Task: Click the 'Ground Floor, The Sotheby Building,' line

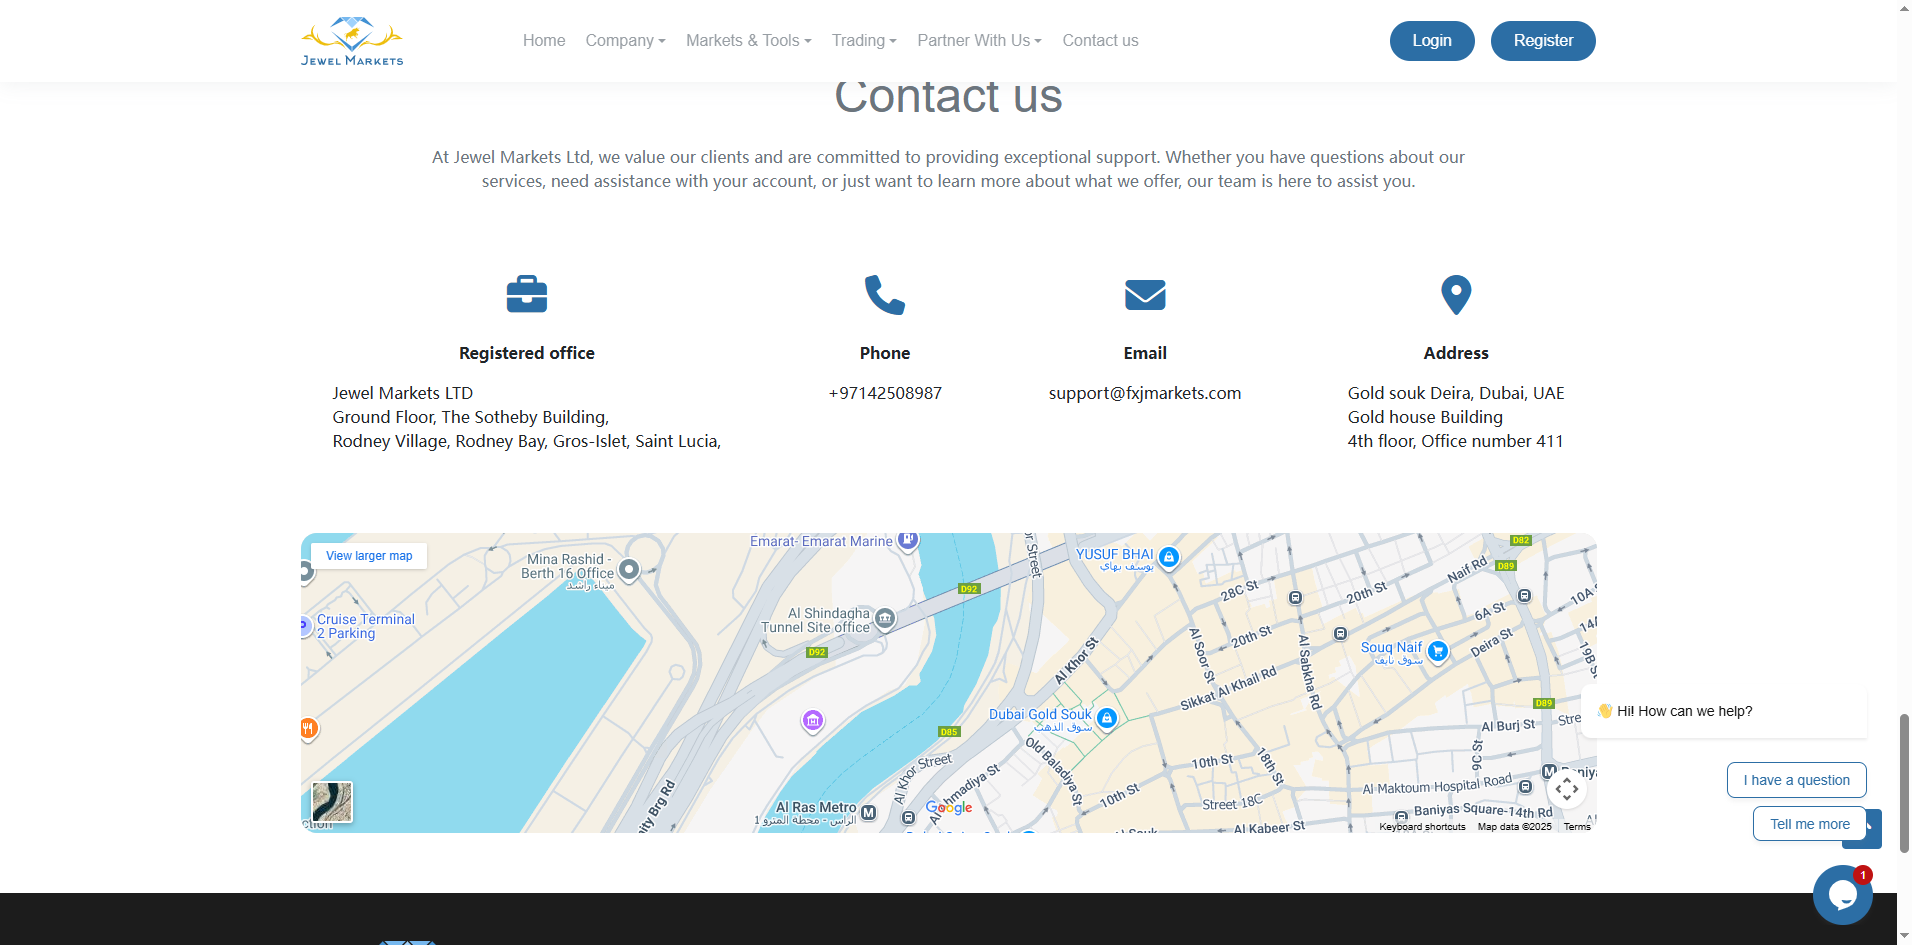Action: tap(471, 417)
